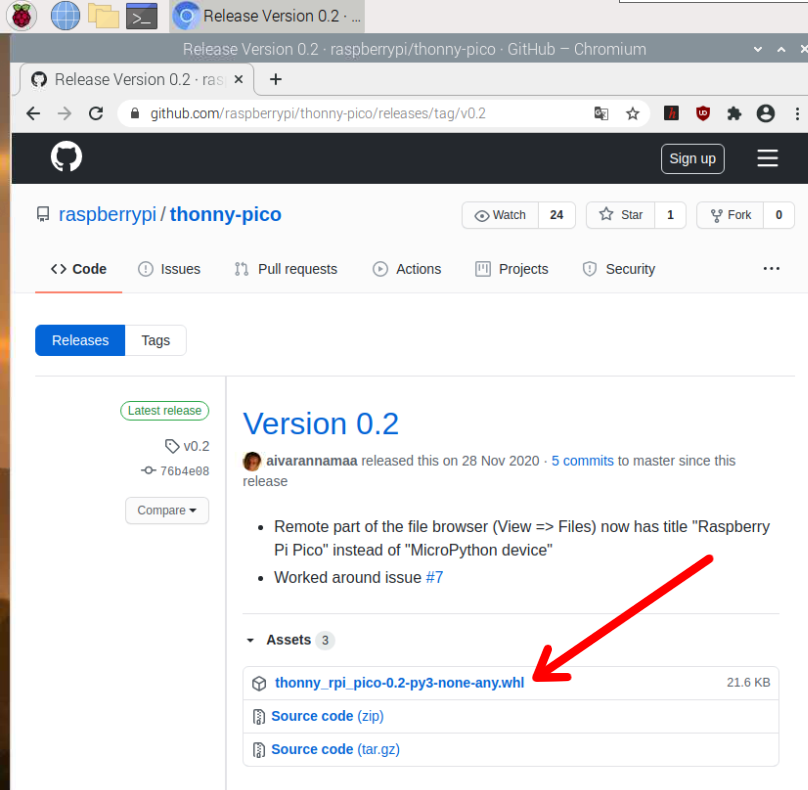Switch to the Issues tab
Viewport: 808px width, 790px height.
pos(169,269)
